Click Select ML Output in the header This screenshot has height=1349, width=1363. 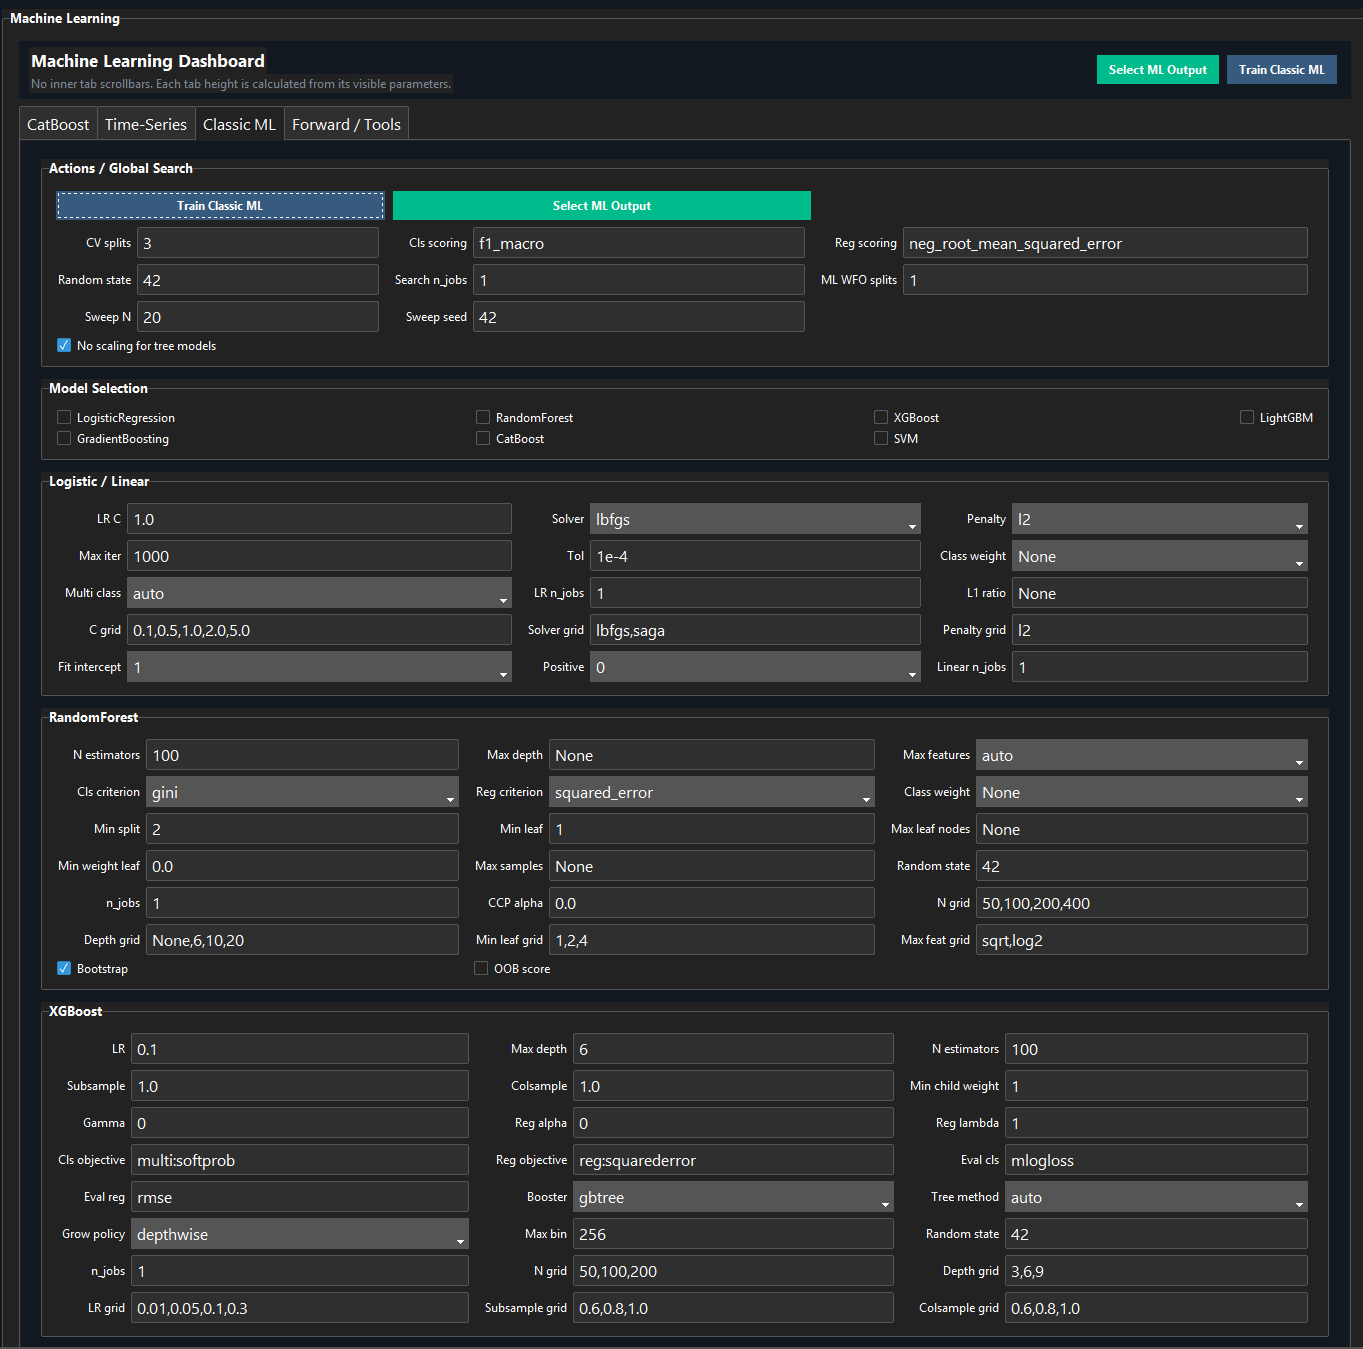[x=1158, y=69]
